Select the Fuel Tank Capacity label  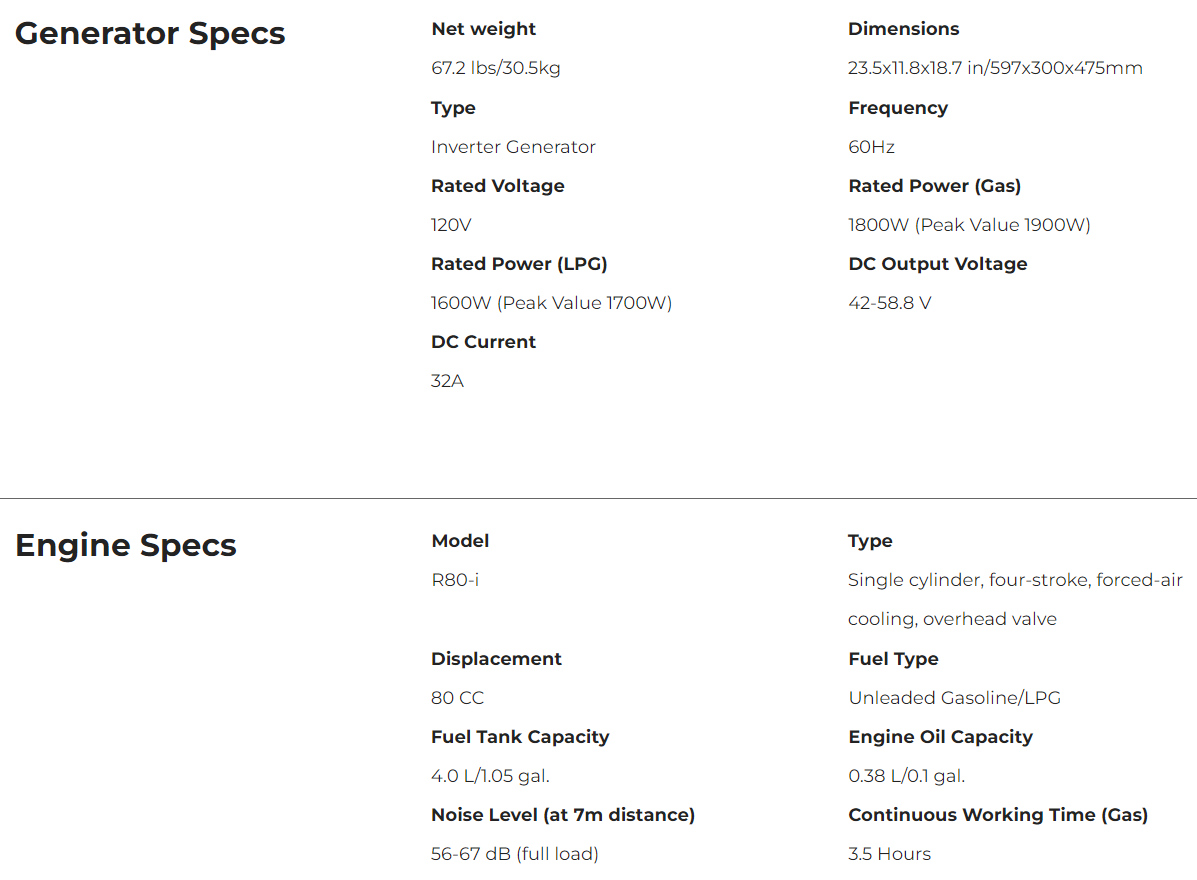[x=520, y=737]
